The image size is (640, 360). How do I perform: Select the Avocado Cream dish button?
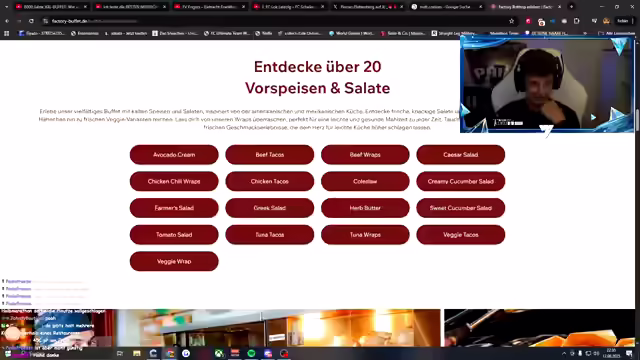(174, 155)
